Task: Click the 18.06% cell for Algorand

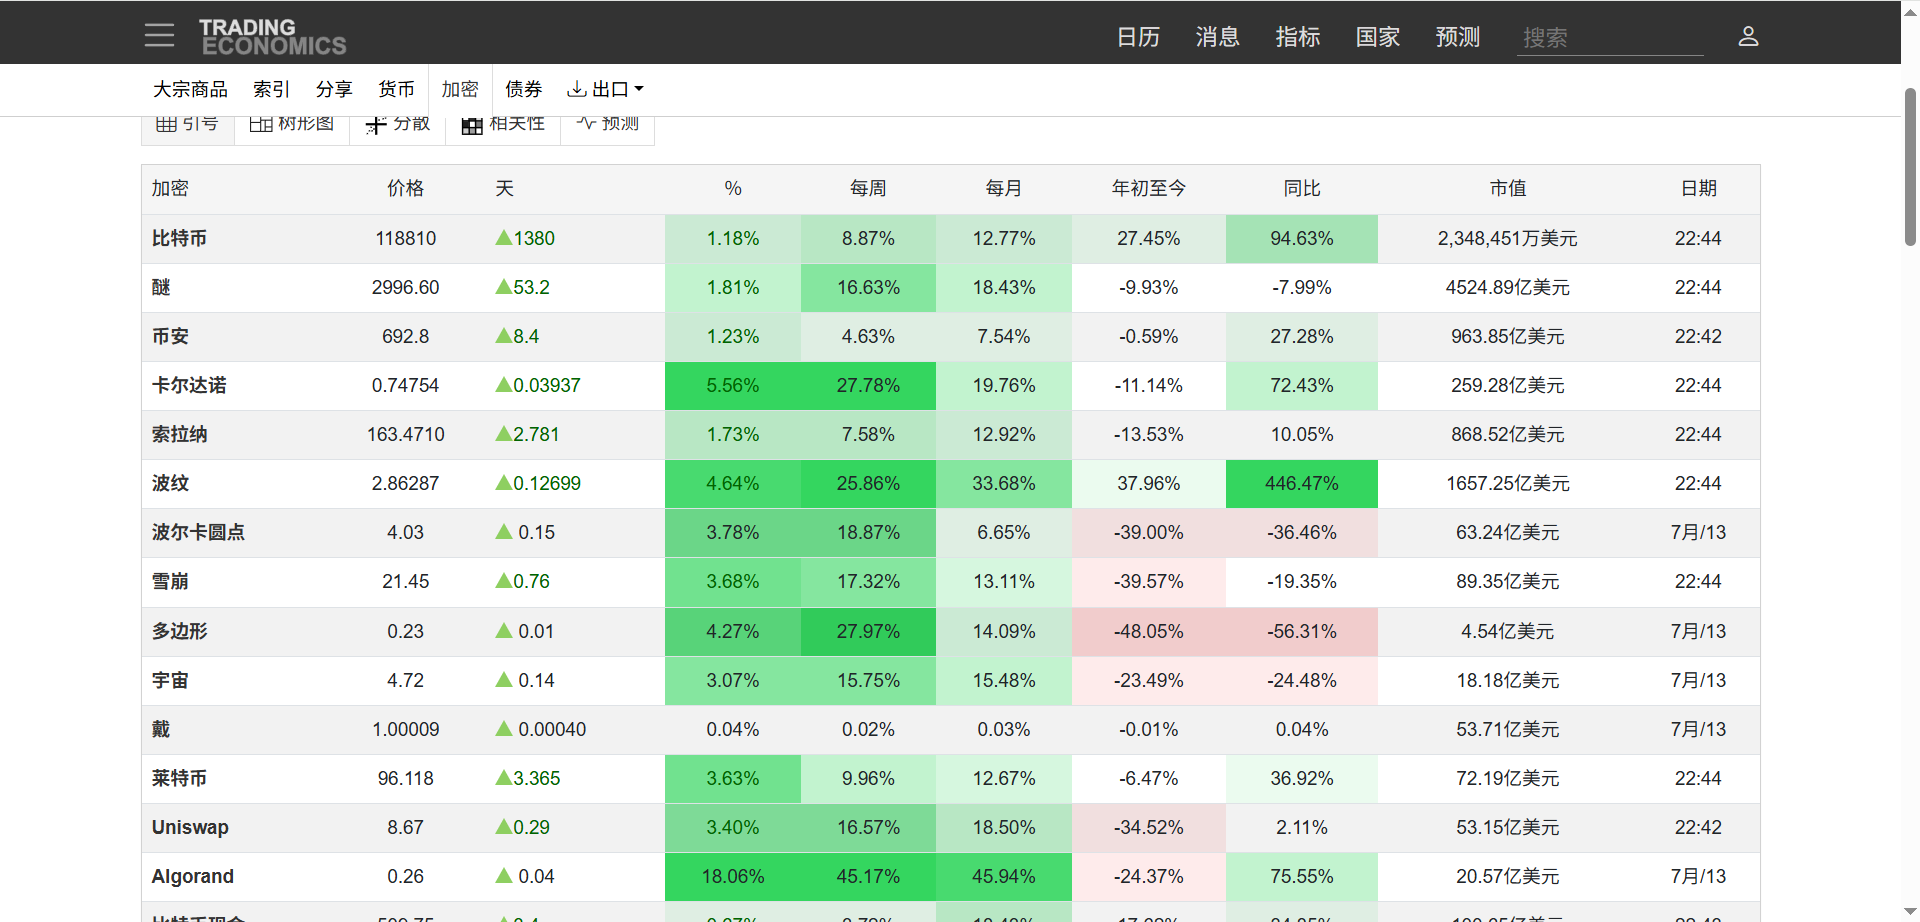Action: coord(733,876)
